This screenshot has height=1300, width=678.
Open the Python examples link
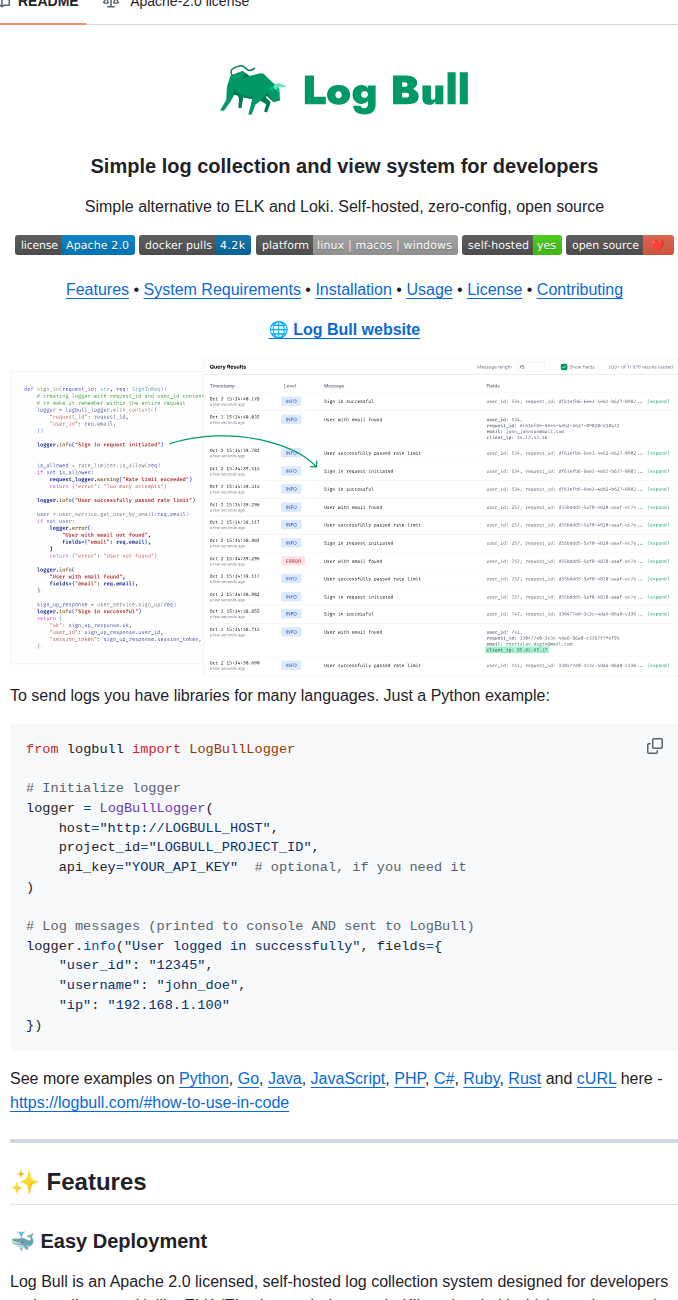(204, 1079)
